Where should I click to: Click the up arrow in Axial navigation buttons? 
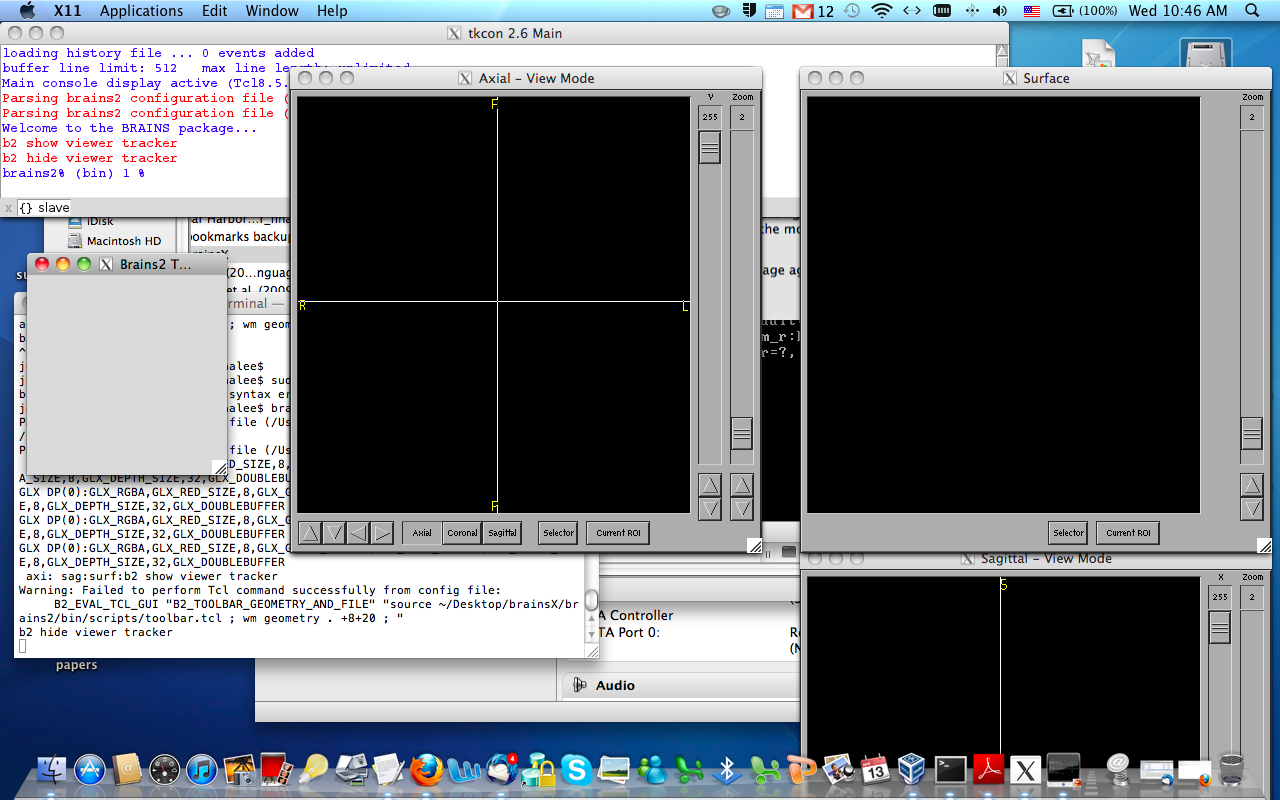coord(310,533)
